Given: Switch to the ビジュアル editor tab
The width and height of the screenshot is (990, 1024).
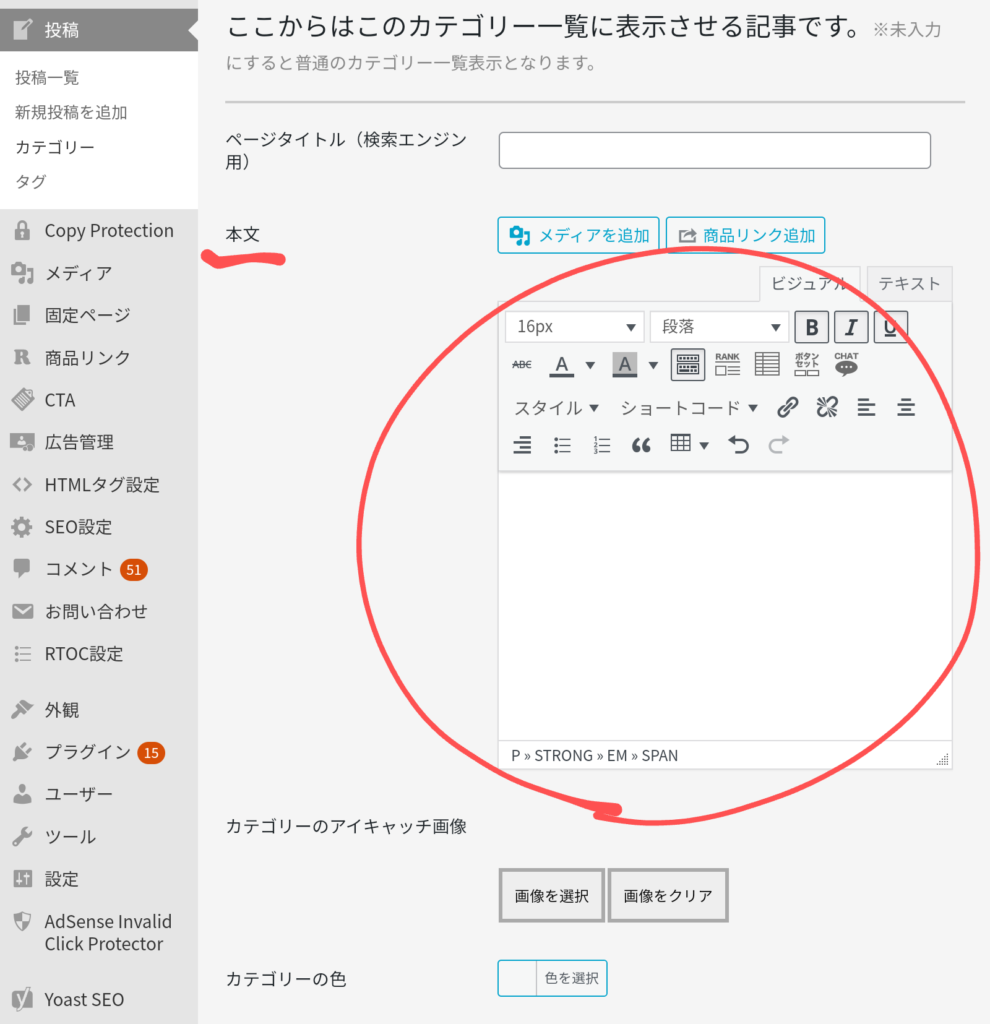Looking at the screenshot, I should click(809, 283).
